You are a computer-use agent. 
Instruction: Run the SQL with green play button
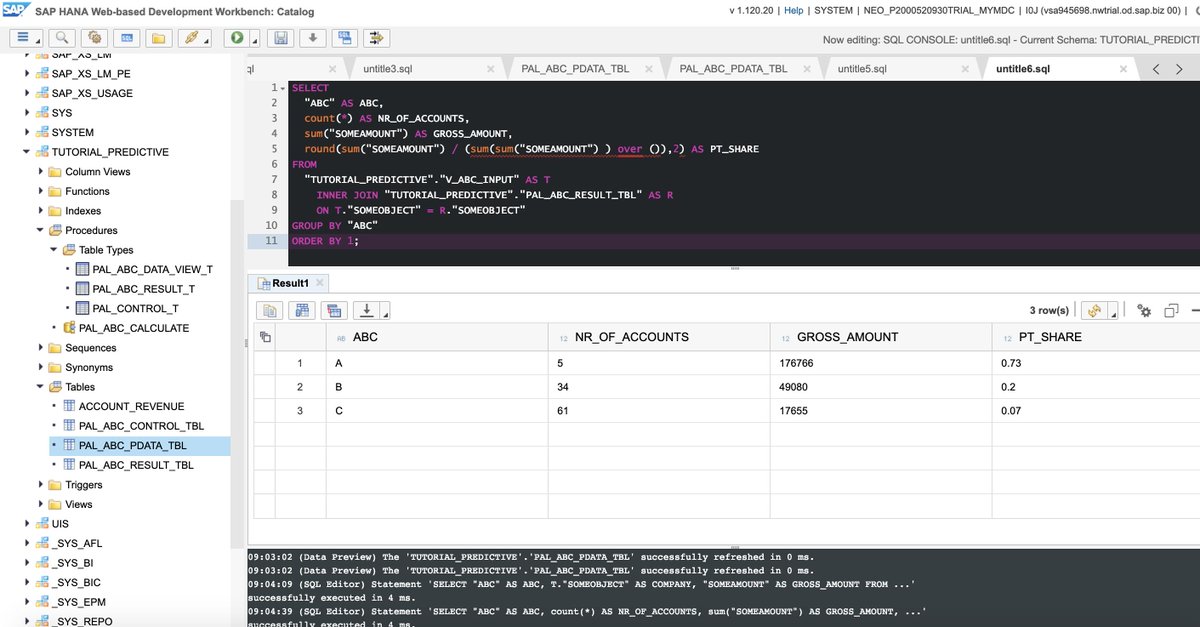[x=237, y=38]
